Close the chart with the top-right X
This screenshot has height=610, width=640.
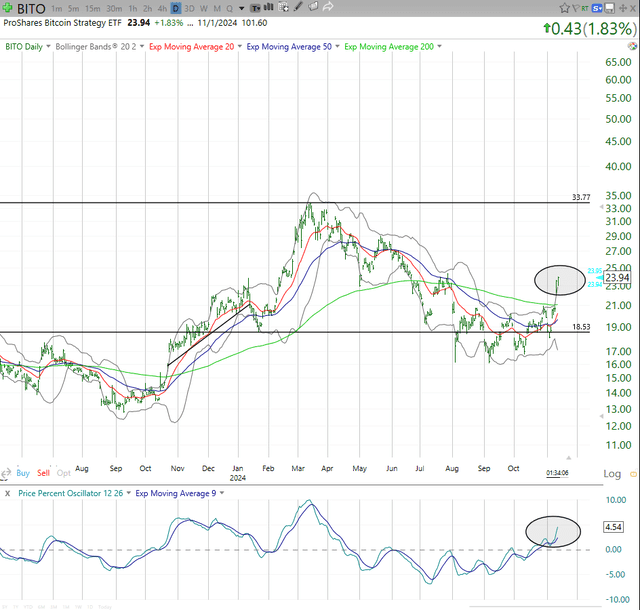(633, 8)
